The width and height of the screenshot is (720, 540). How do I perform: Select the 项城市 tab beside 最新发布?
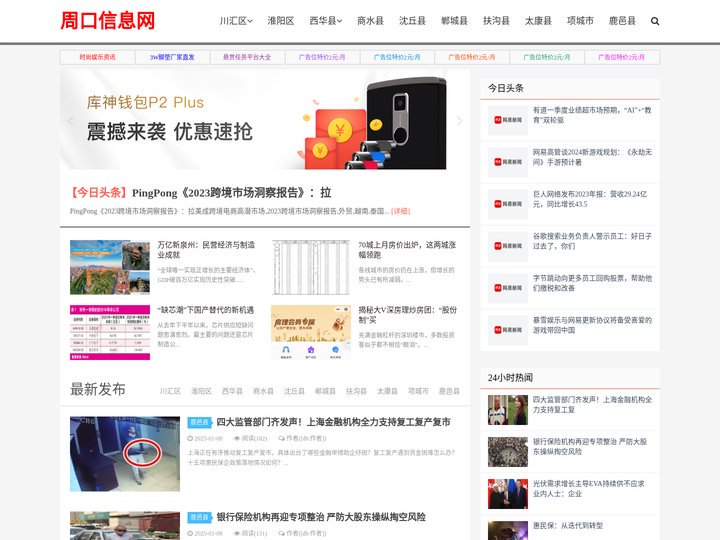418,391
